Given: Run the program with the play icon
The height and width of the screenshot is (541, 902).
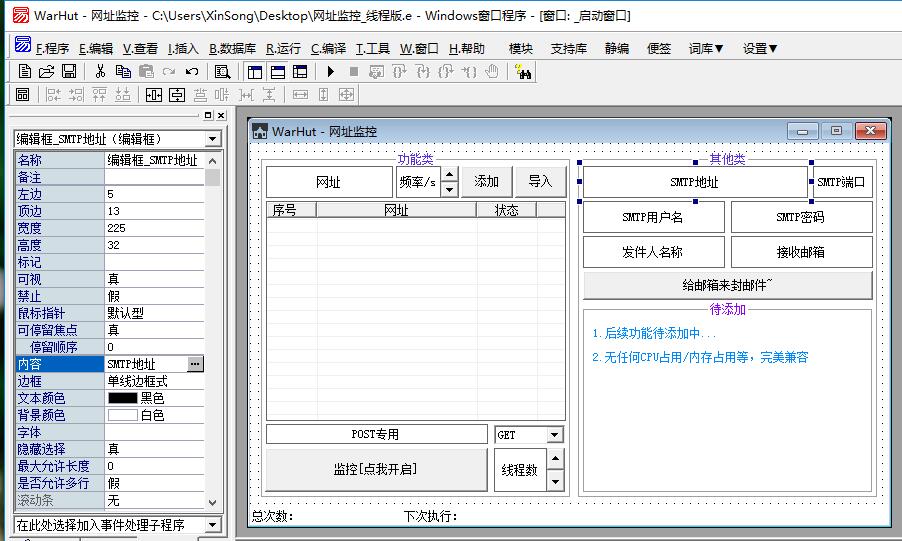Looking at the screenshot, I should [331, 72].
